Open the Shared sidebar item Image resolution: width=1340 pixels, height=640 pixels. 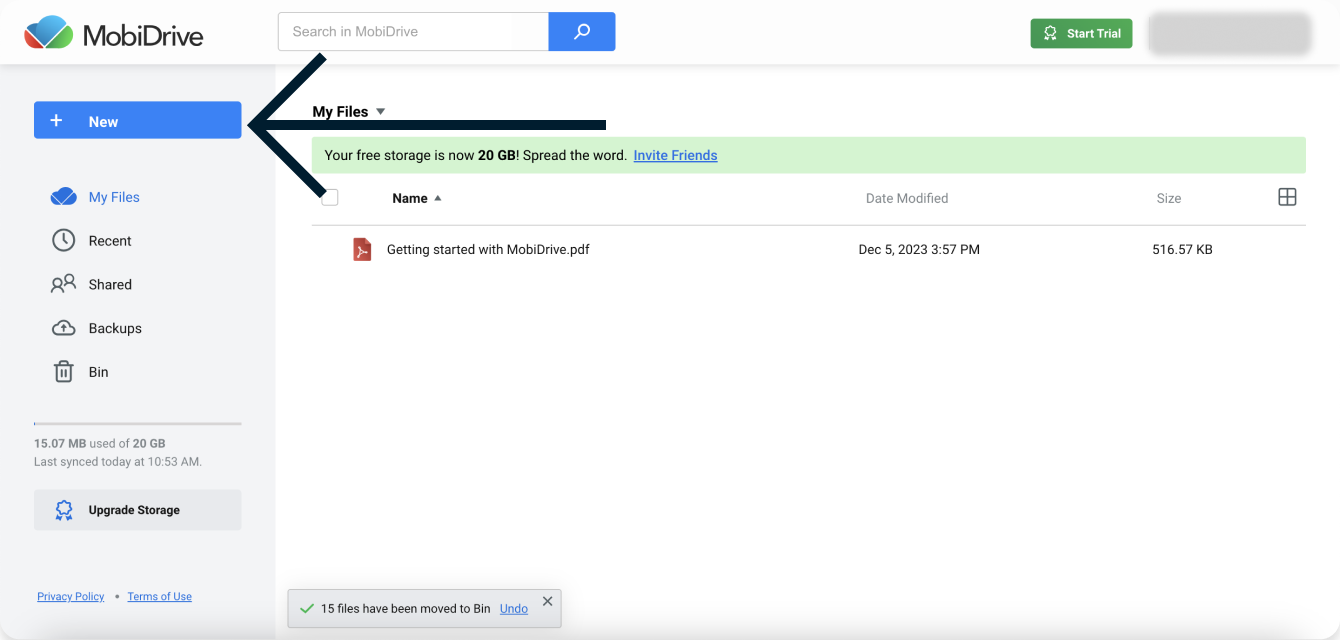tap(91, 285)
